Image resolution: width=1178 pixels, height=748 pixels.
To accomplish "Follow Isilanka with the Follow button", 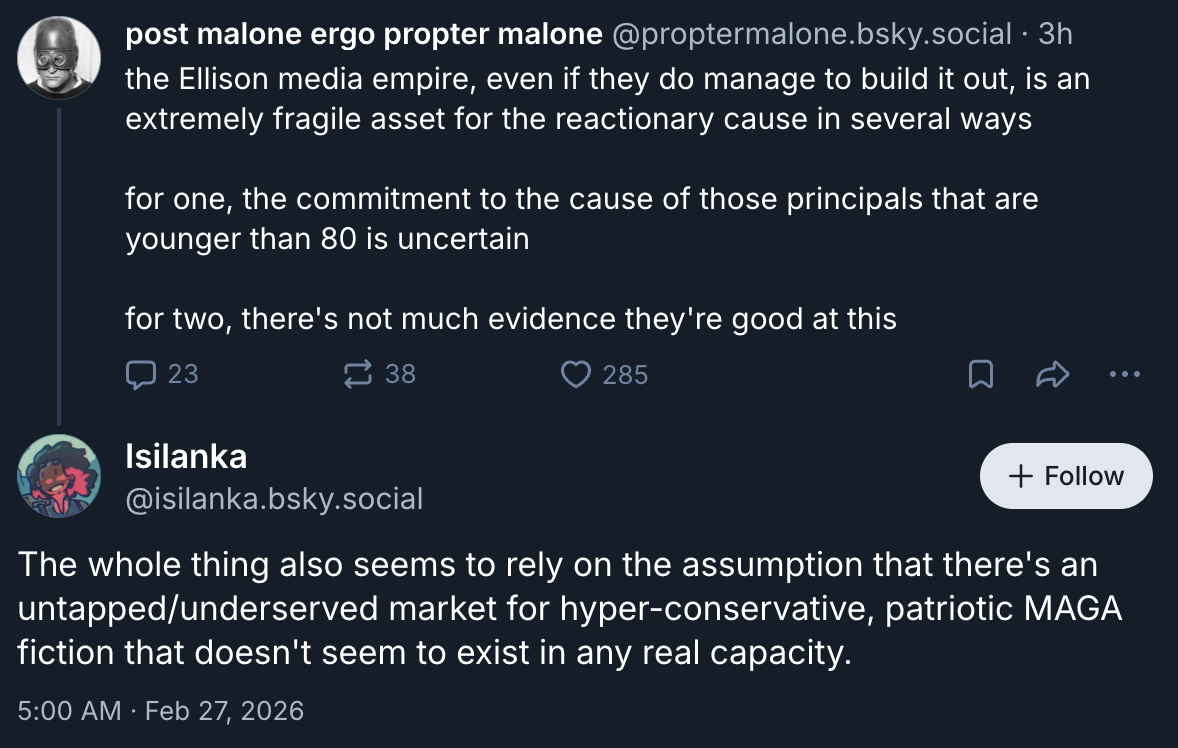I will point(1066,476).
